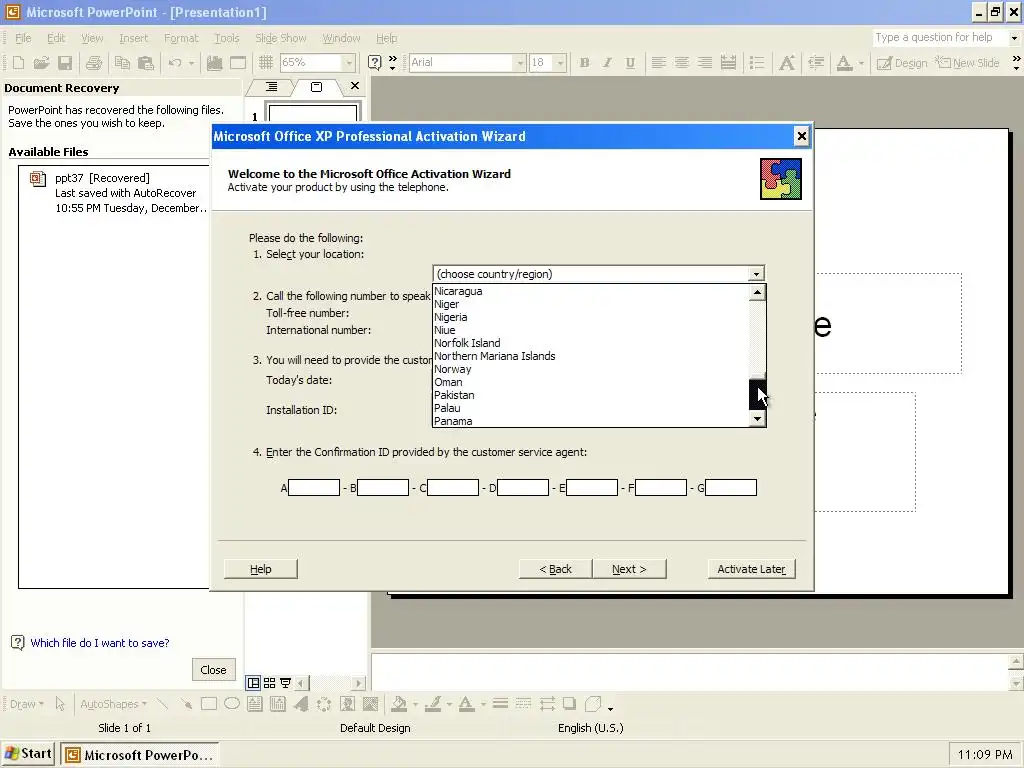Open the Undo history dropdown arrow
The width and height of the screenshot is (1024, 768).
click(x=191, y=63)
